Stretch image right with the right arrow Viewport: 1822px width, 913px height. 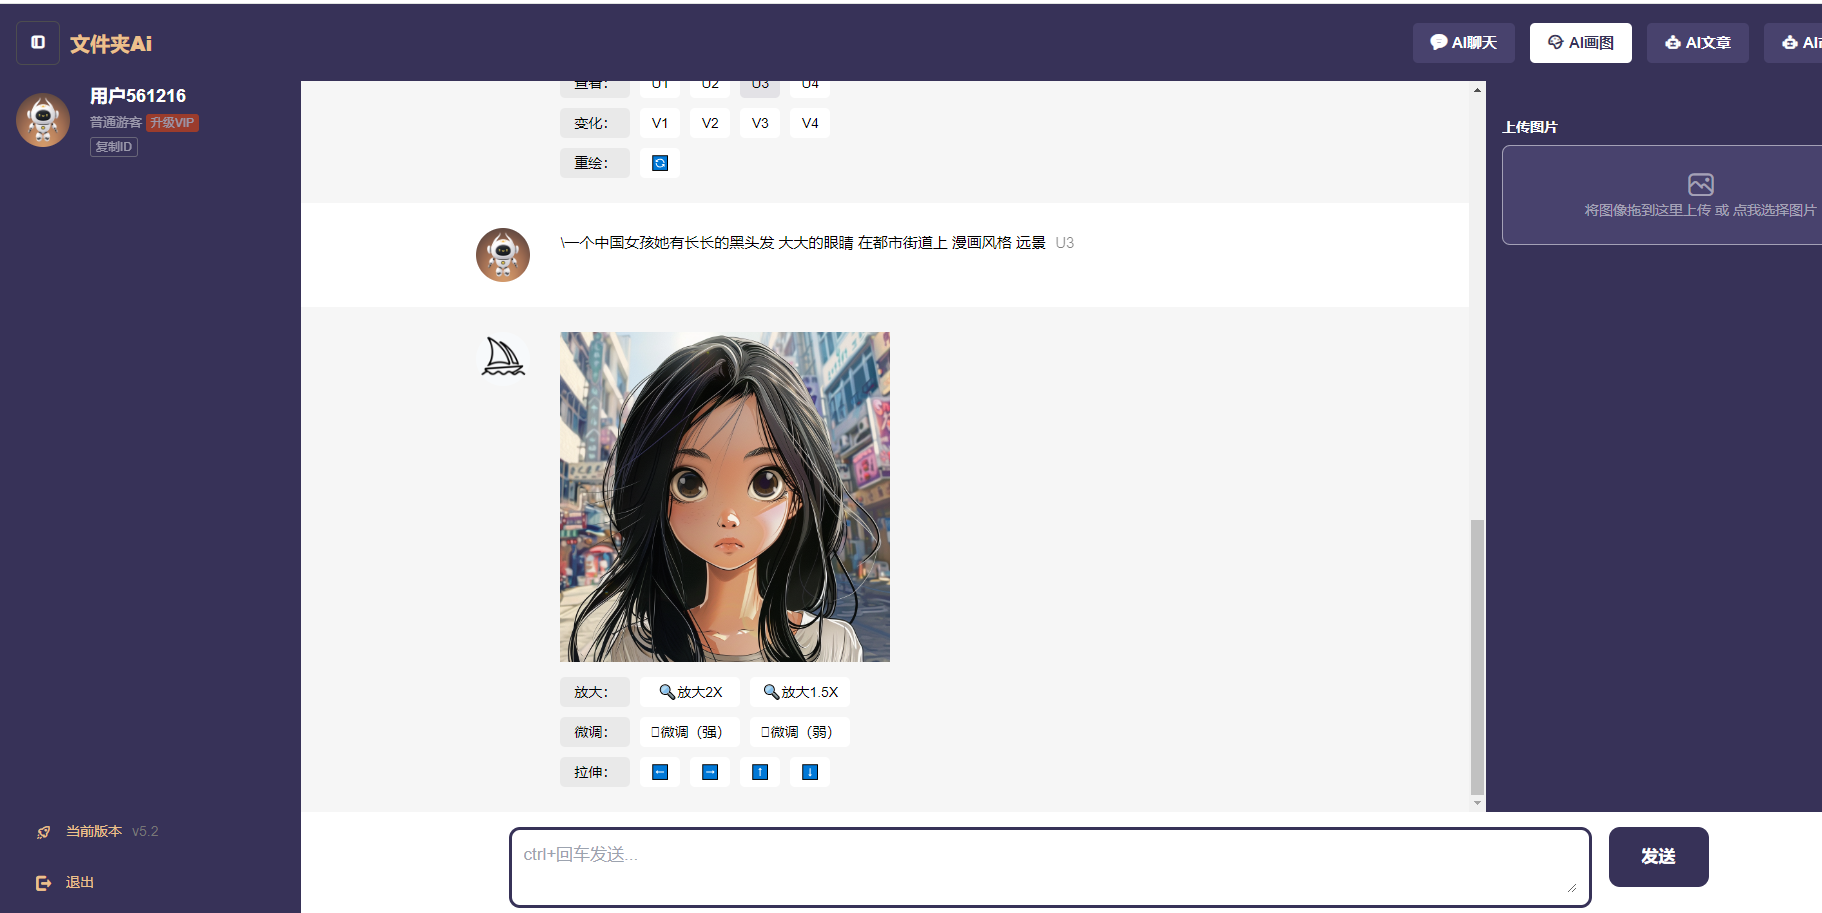tap(710, 772)
